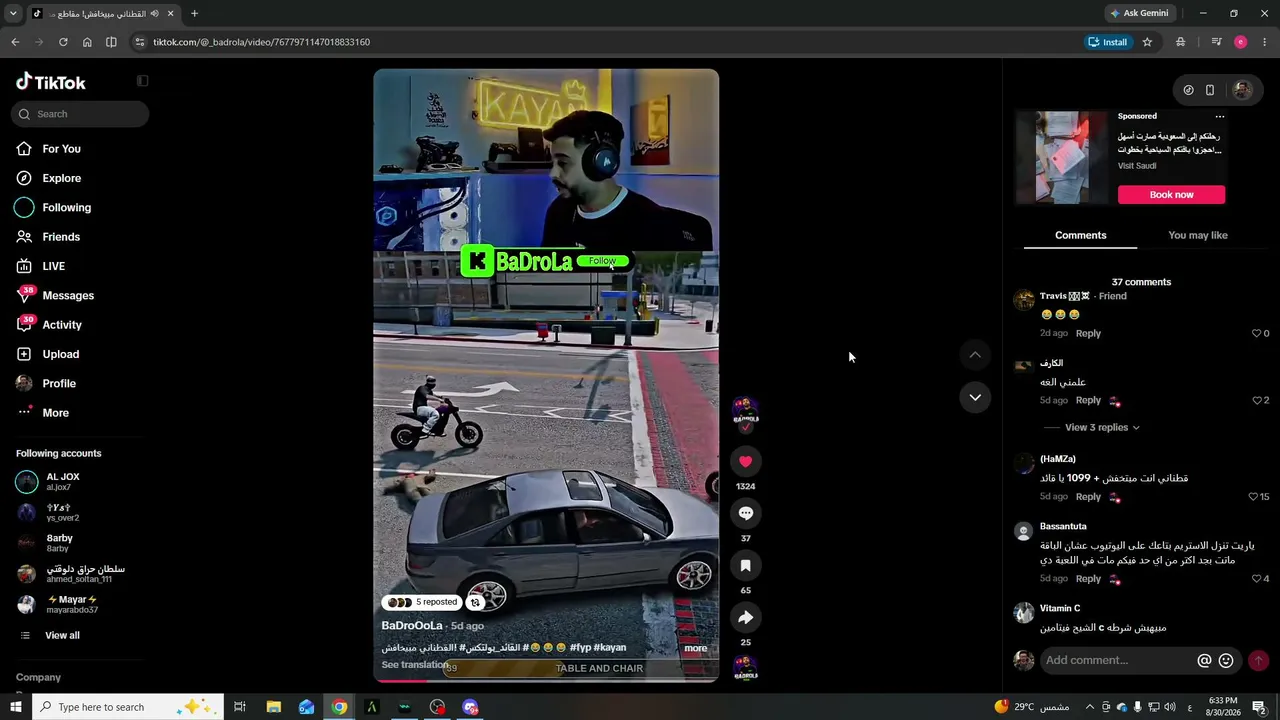Screen dimensions: 1280x720
Task: Open video comments via speech bubble icon
Action: point(745,513)
